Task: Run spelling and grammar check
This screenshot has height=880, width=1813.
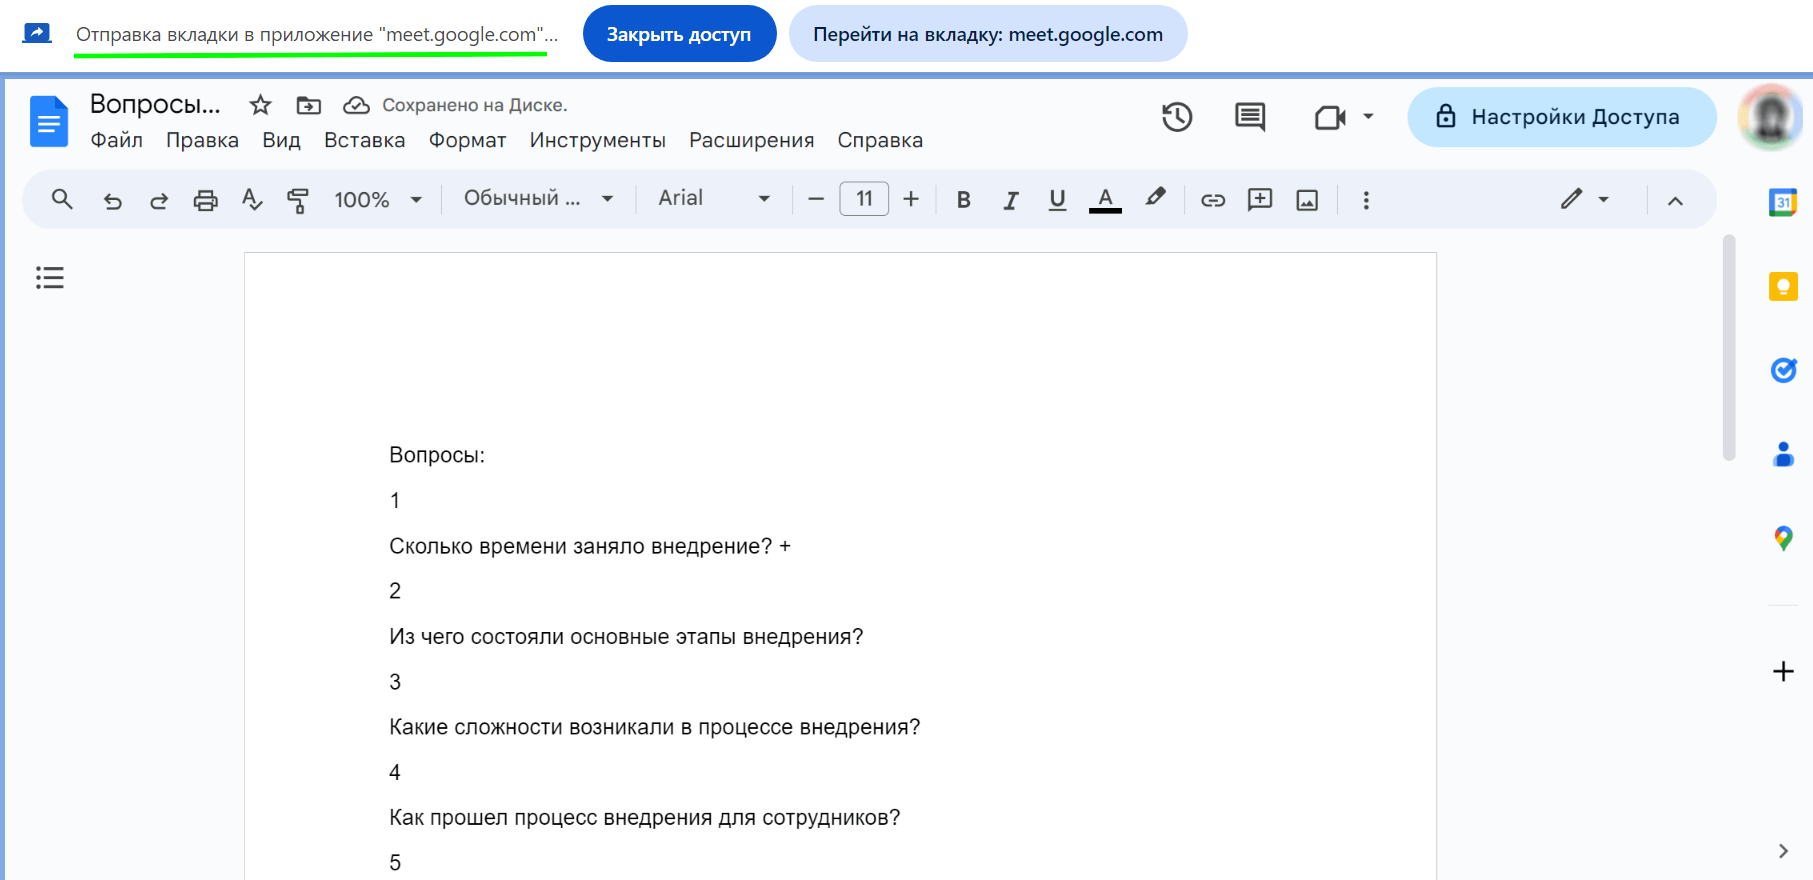Action: point(252,200)
